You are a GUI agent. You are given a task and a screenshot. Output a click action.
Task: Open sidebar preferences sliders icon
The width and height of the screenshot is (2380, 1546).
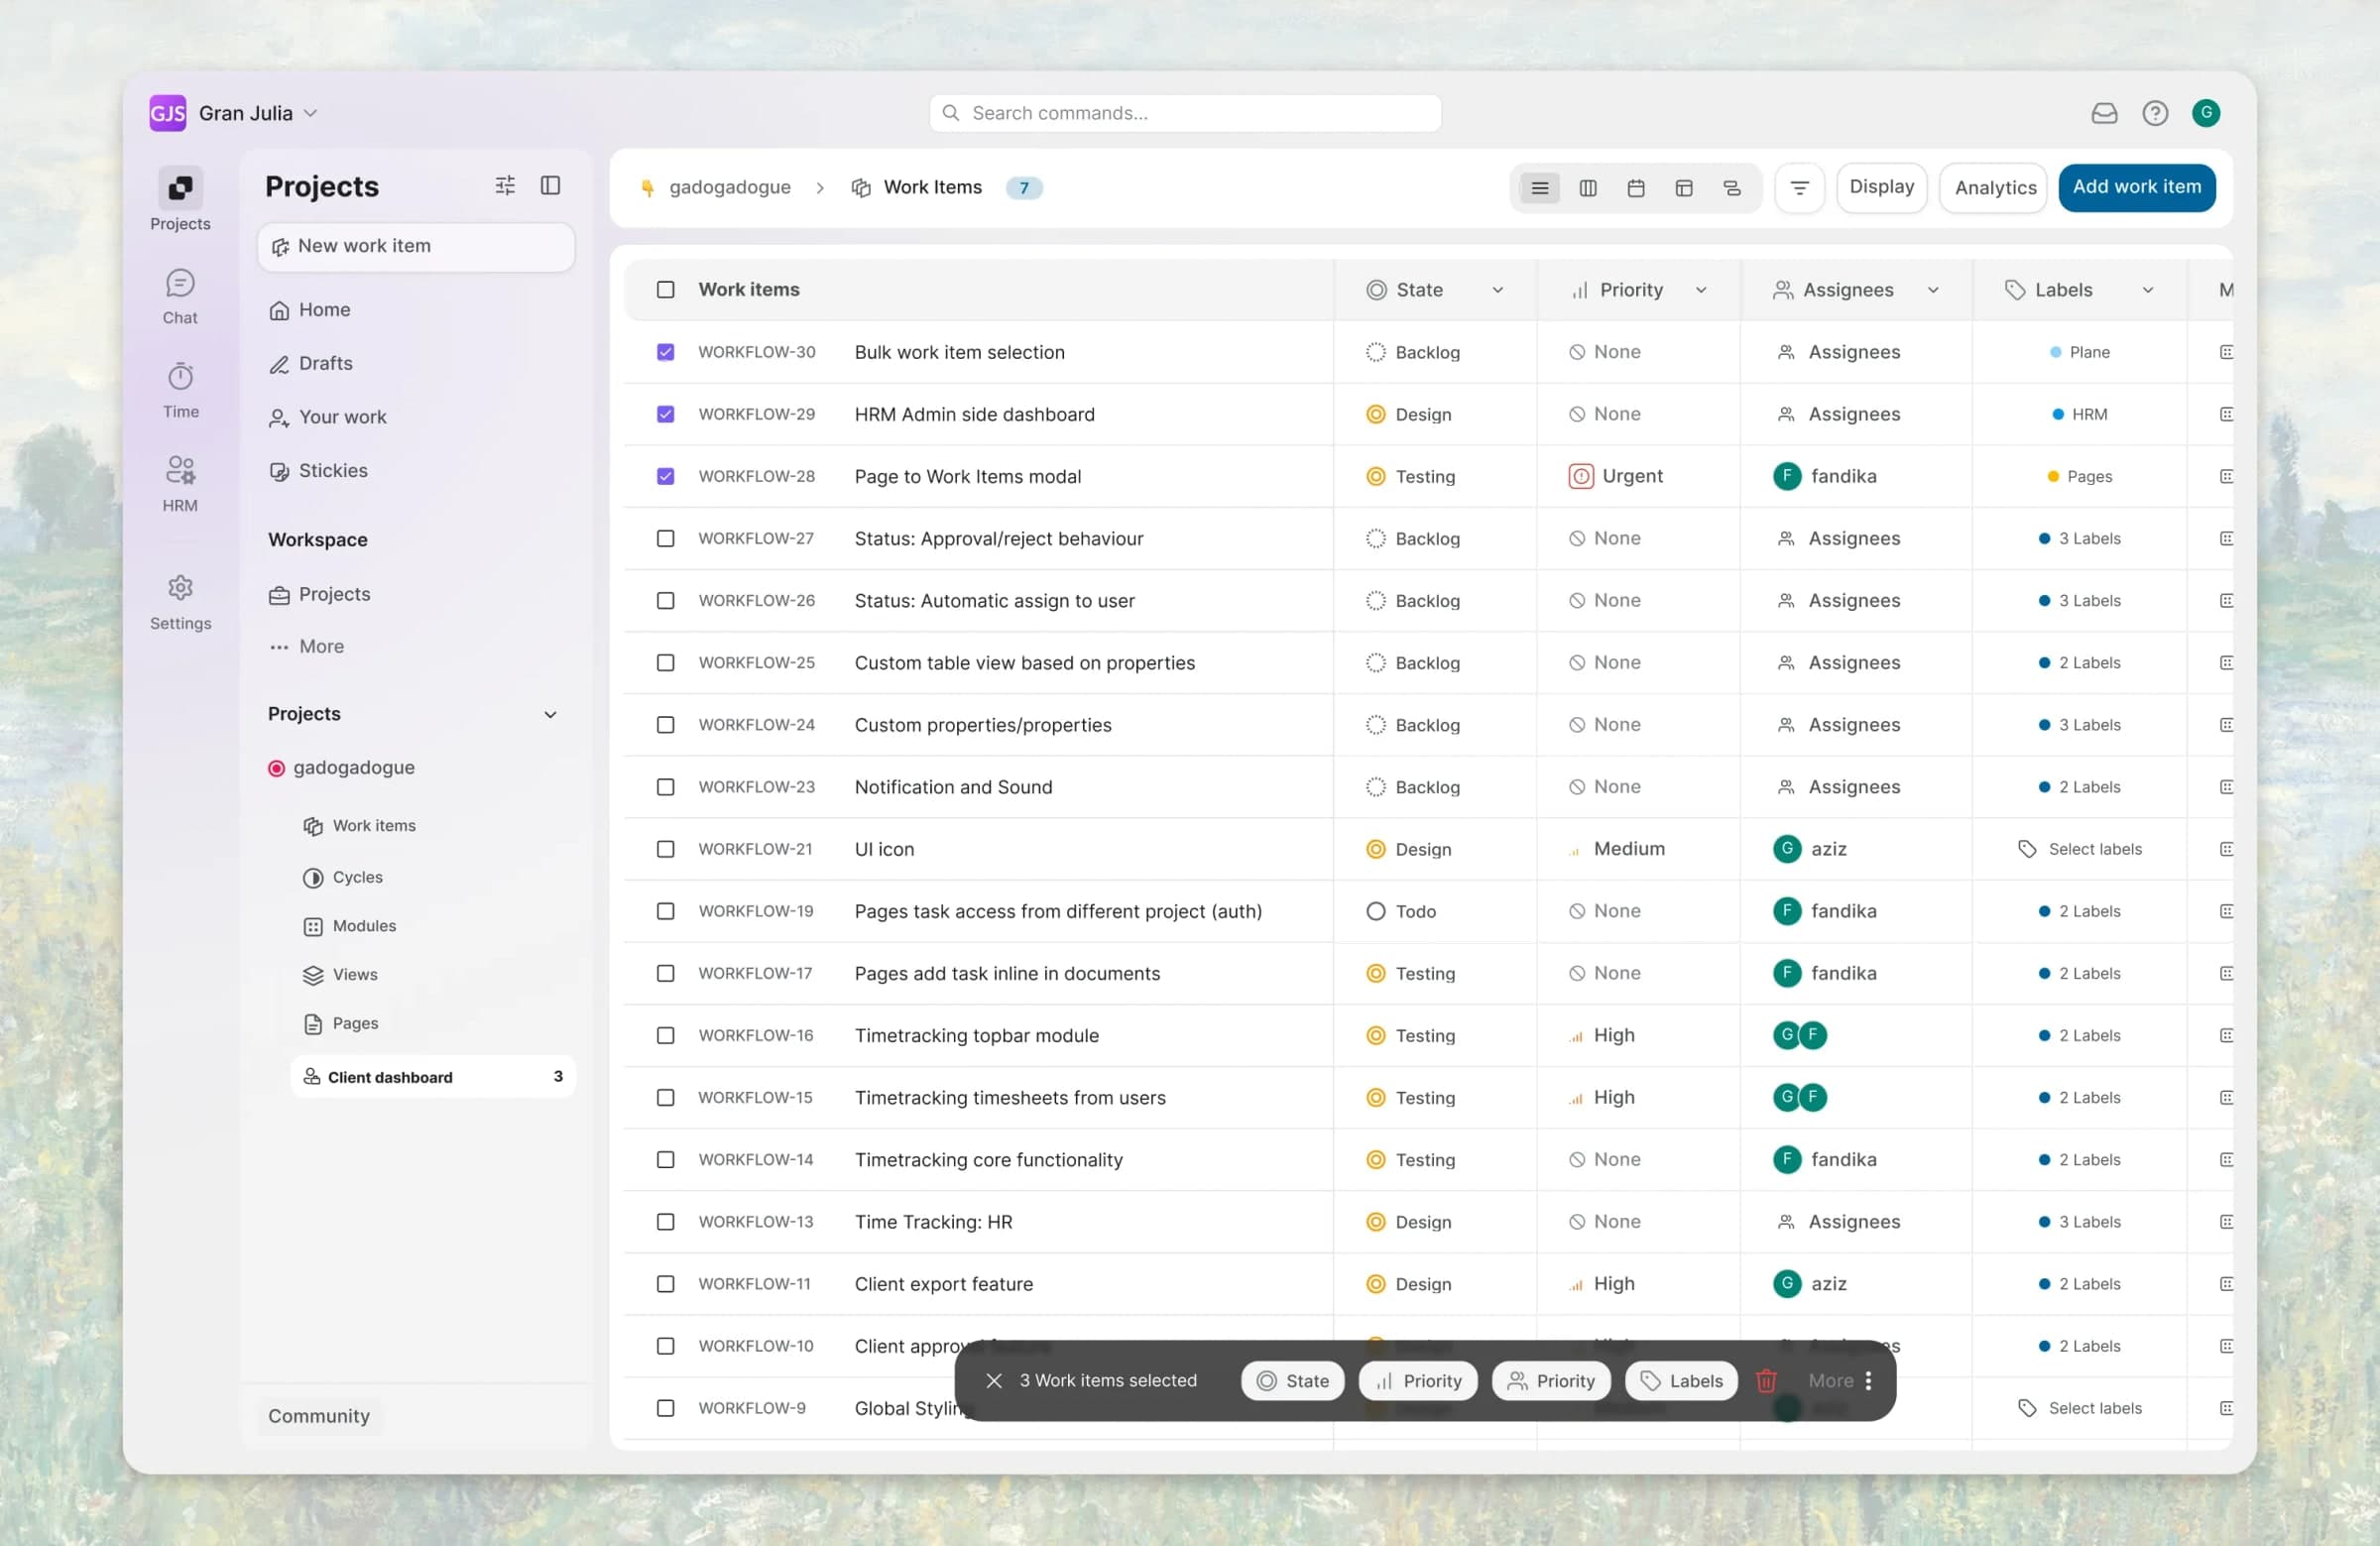point(505,185)
